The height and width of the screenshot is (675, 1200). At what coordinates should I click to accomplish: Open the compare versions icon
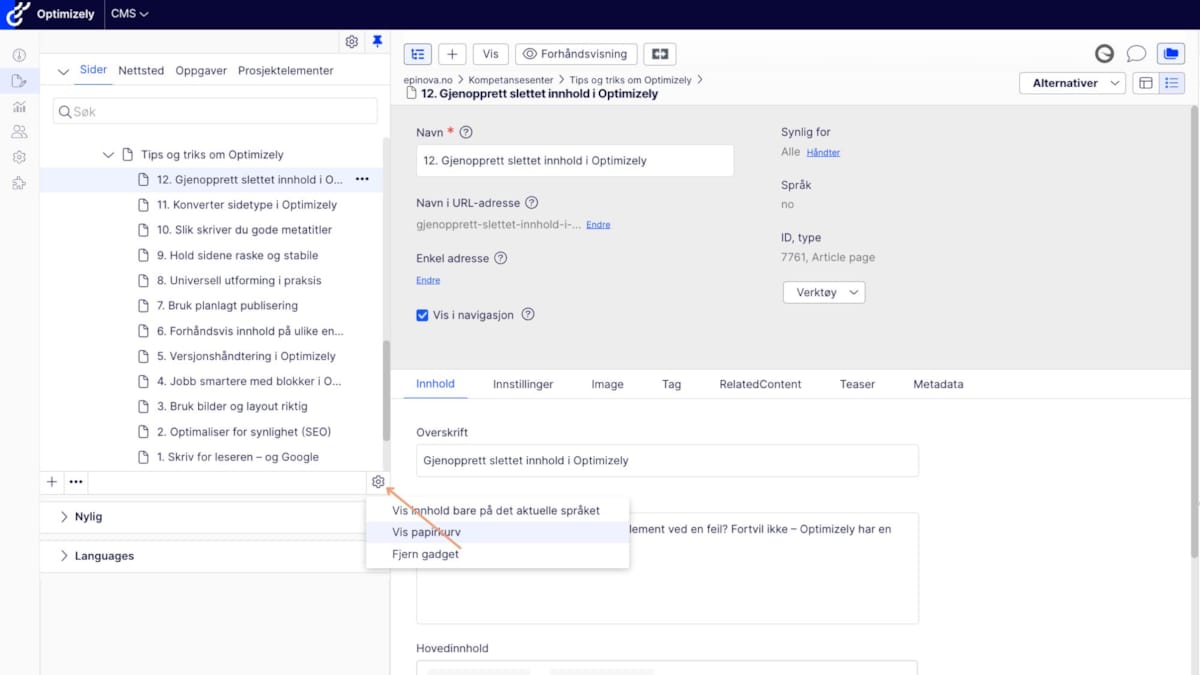click(x=660, y=54)
